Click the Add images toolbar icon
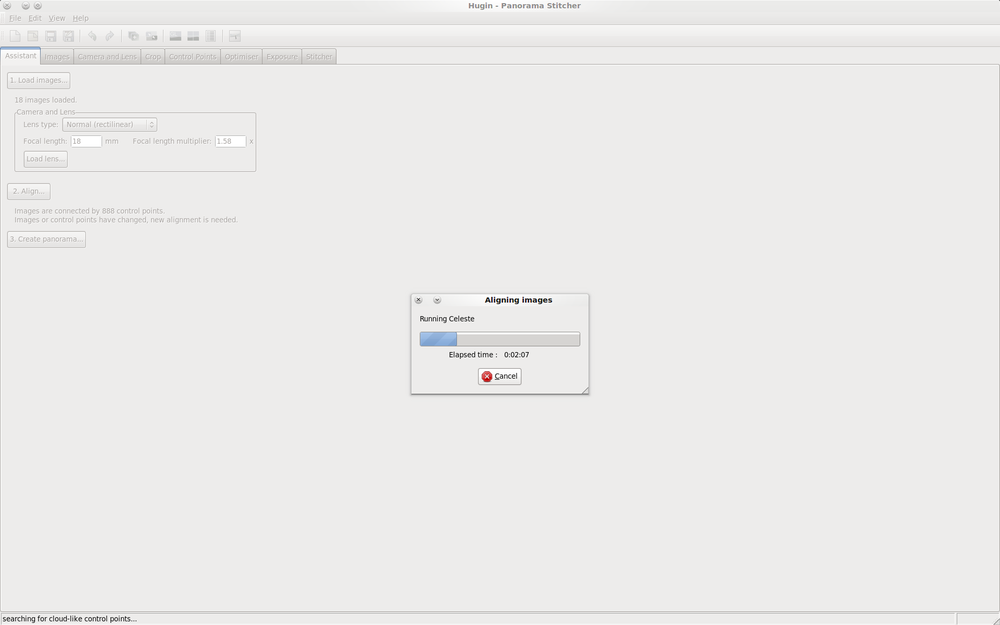1000x625 pixels. (x=133, y=36)
